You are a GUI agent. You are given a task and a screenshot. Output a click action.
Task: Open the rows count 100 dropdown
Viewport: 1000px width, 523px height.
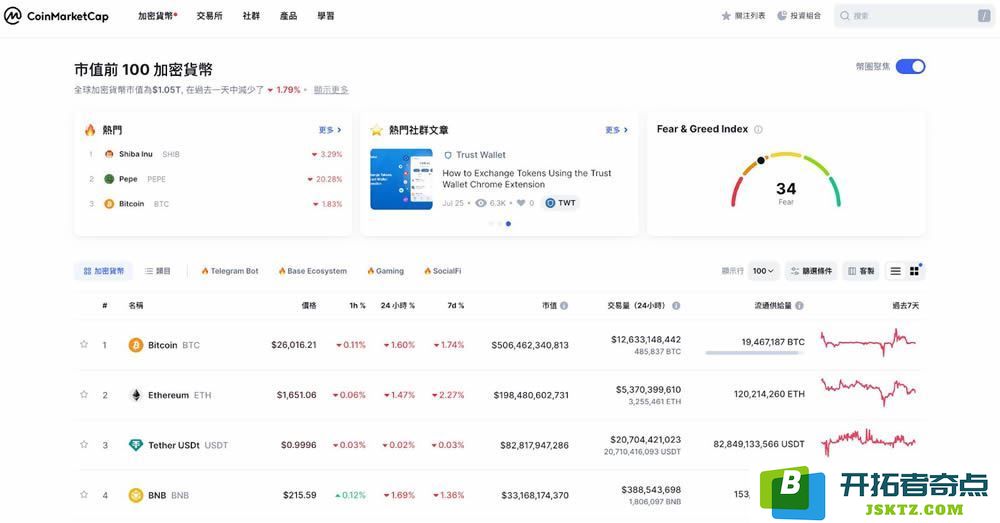pos(763,271)
